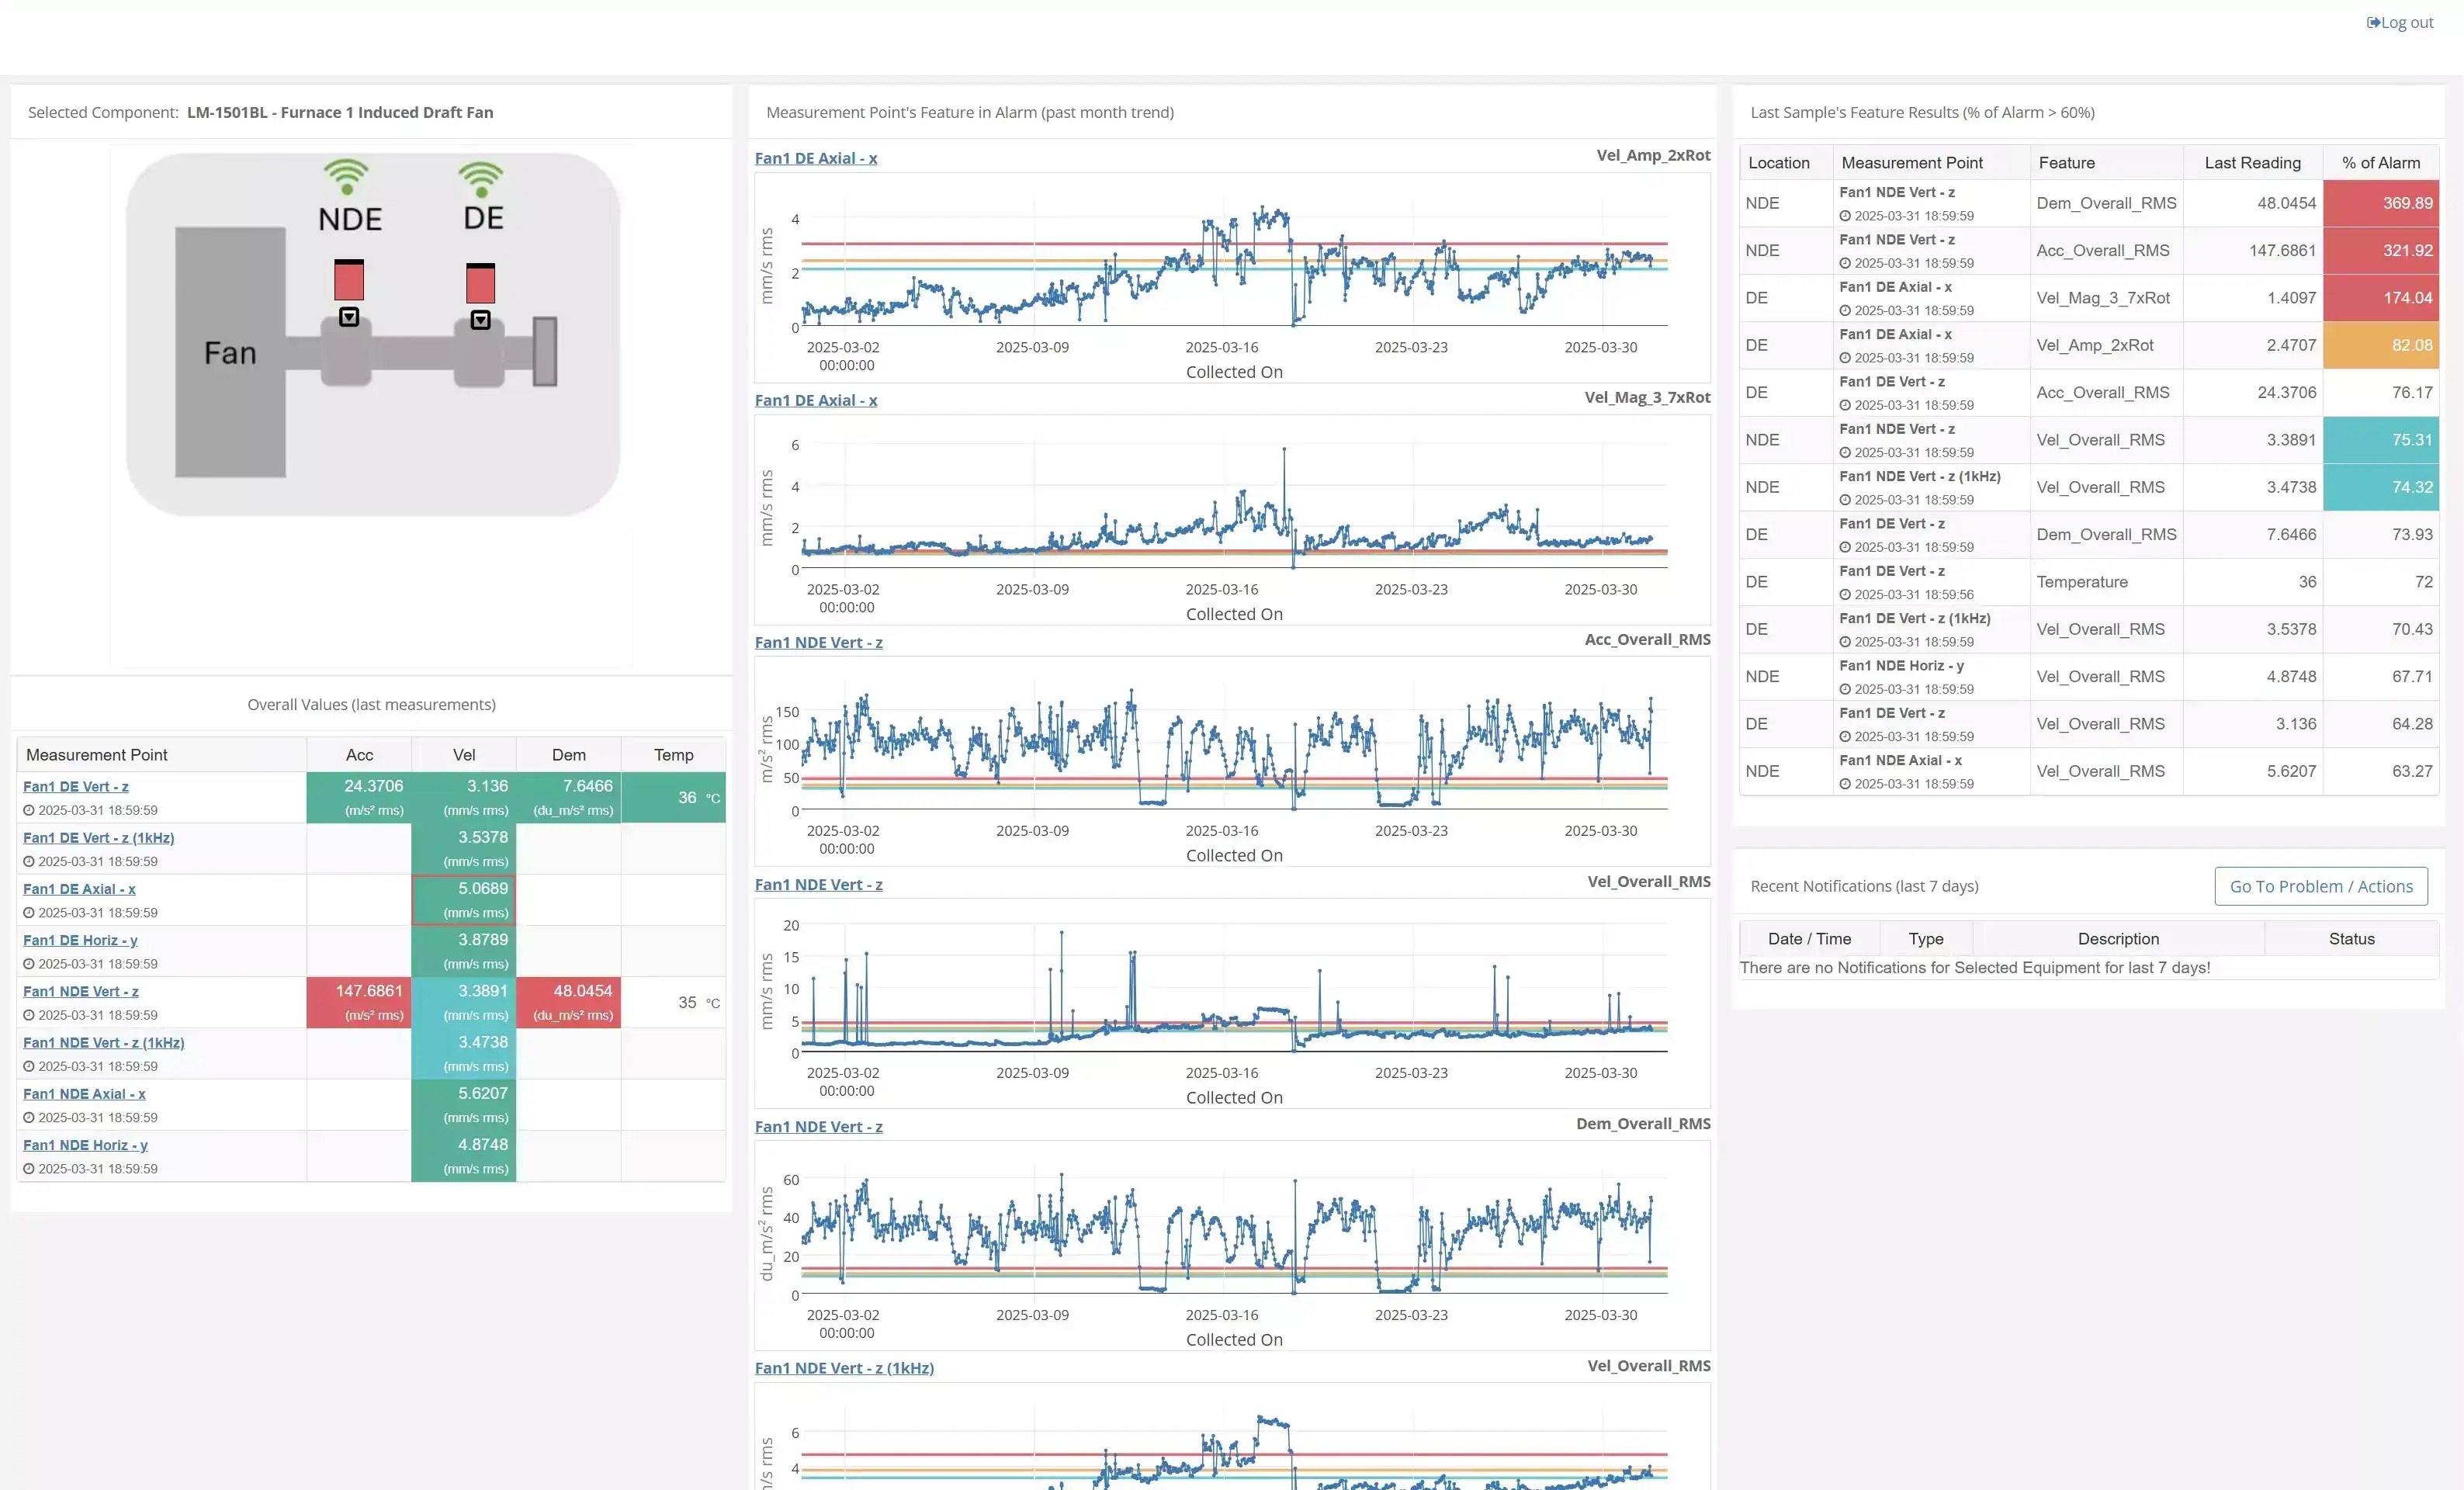Select Vel_Mag_3_7xRot feature cell in alarm table

point(2106,298)
